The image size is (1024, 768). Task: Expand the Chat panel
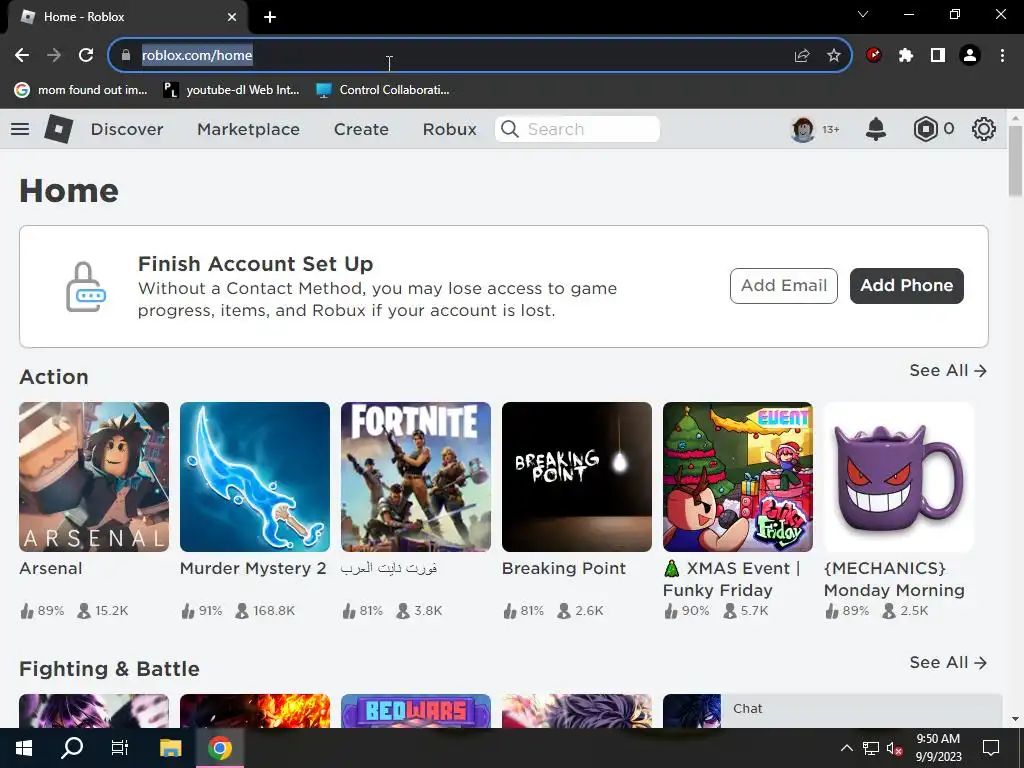pos(861,710)
